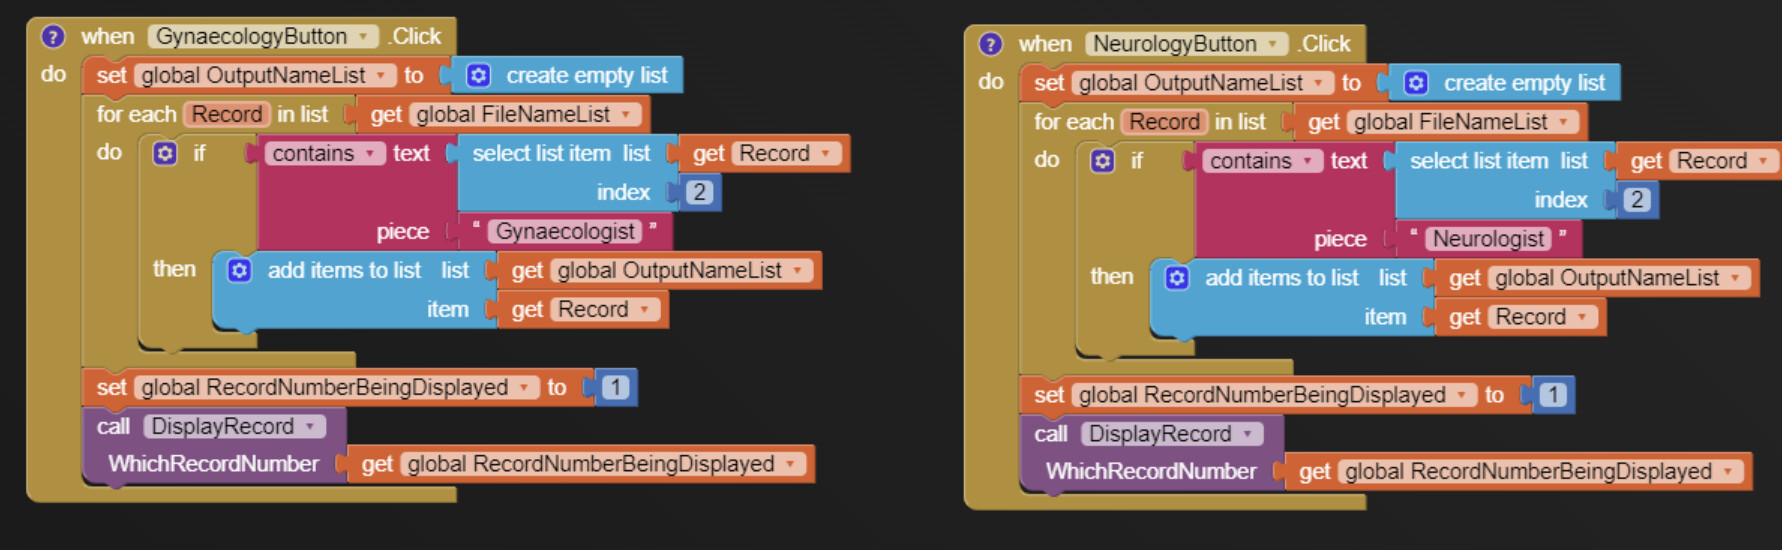1782x550 pixels.
Task: Click number 1 value in Neurology handler
Action: coord(1552,395)
